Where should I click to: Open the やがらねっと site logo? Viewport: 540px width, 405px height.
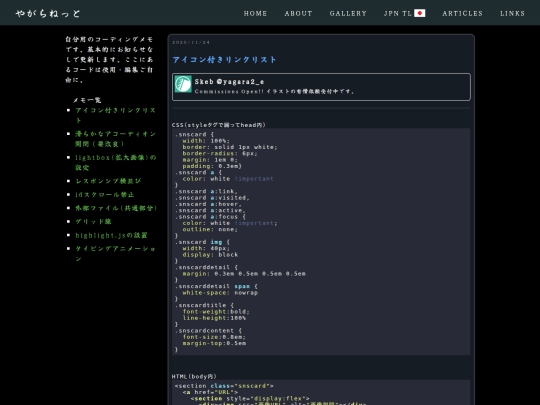tap(48, 13)
